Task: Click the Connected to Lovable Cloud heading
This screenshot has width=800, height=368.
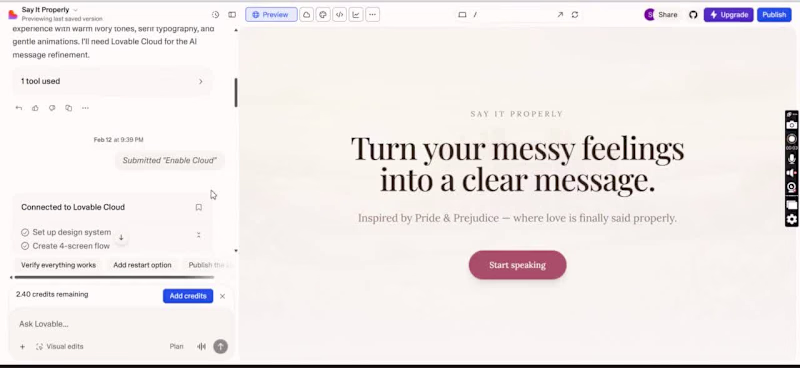Action: click(x=73, y=207)
